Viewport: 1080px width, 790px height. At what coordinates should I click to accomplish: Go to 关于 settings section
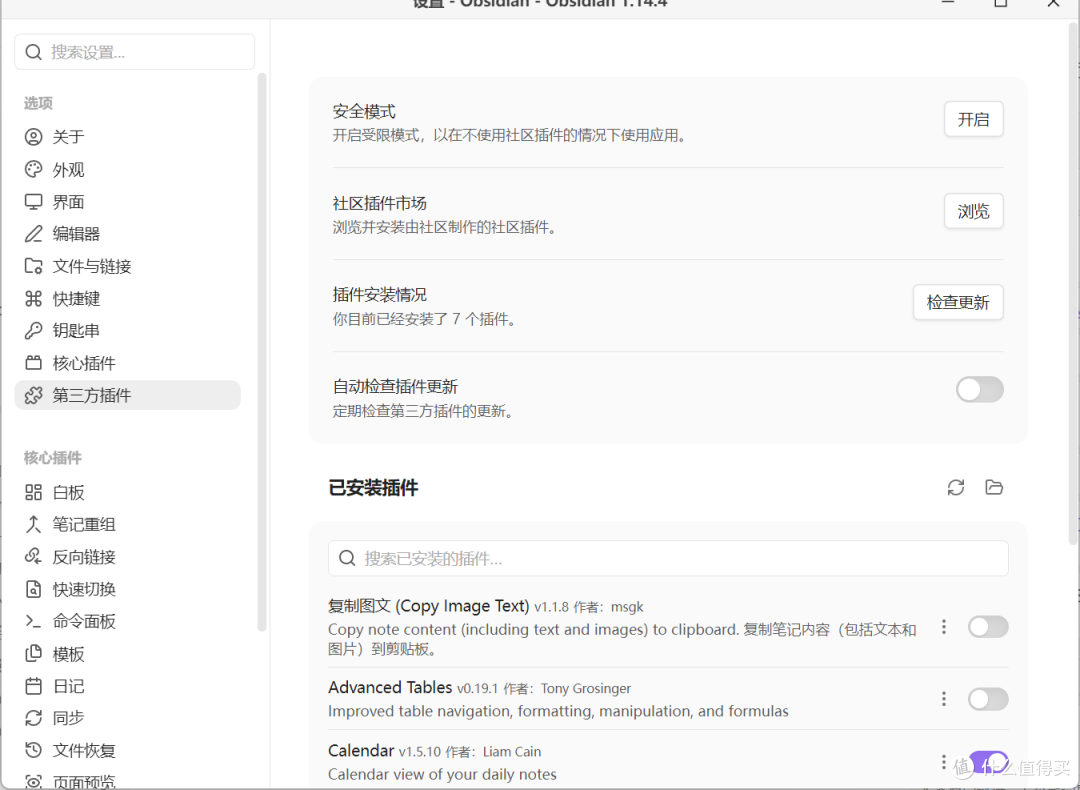(127, 136)
